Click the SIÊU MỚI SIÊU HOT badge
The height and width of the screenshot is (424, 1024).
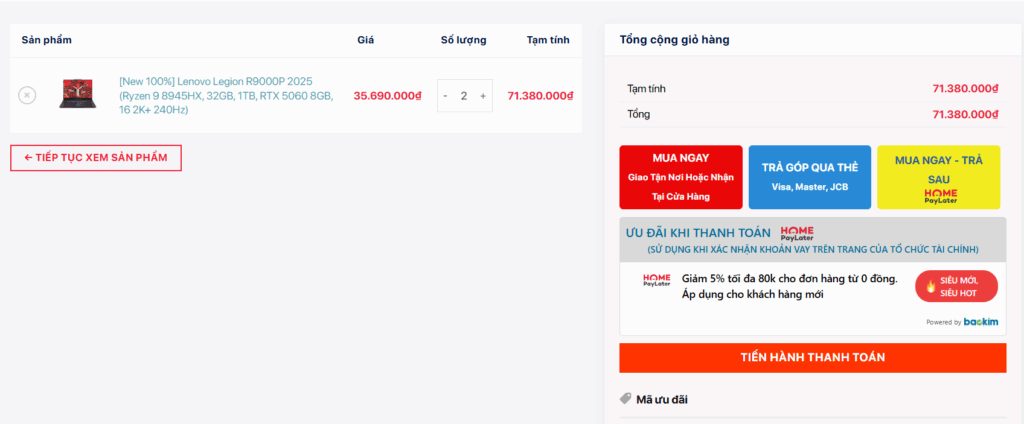956,286
